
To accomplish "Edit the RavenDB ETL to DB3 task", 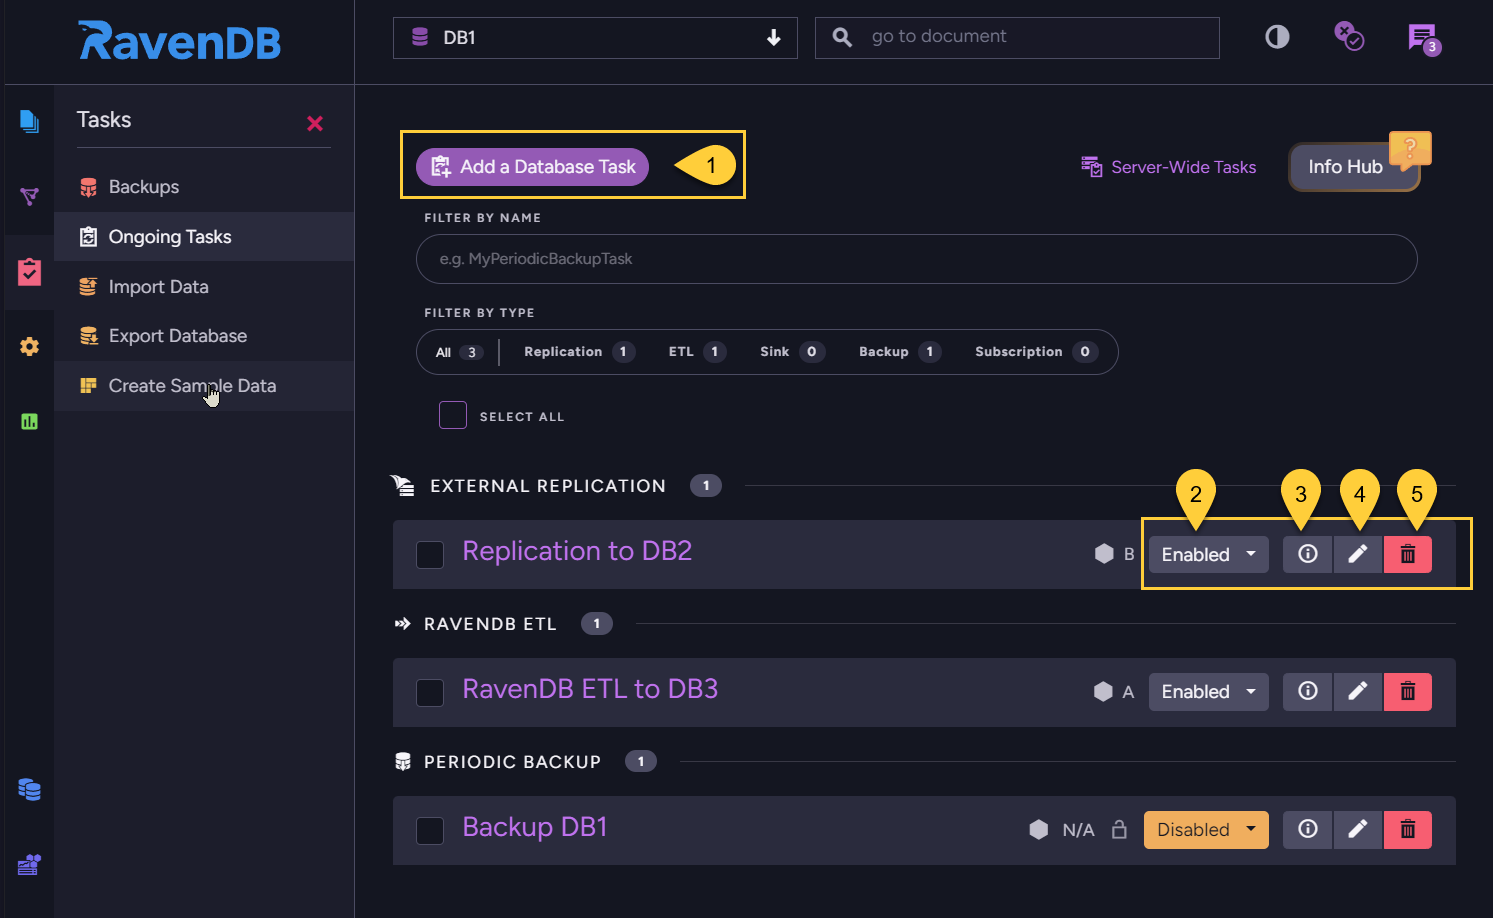I will coord(1357,691).
